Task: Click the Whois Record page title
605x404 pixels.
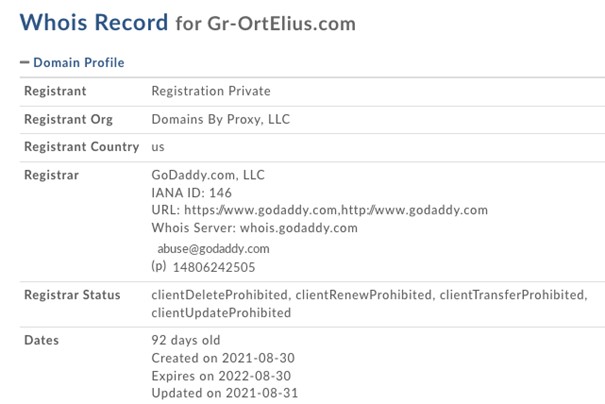Action: (94, 22)
